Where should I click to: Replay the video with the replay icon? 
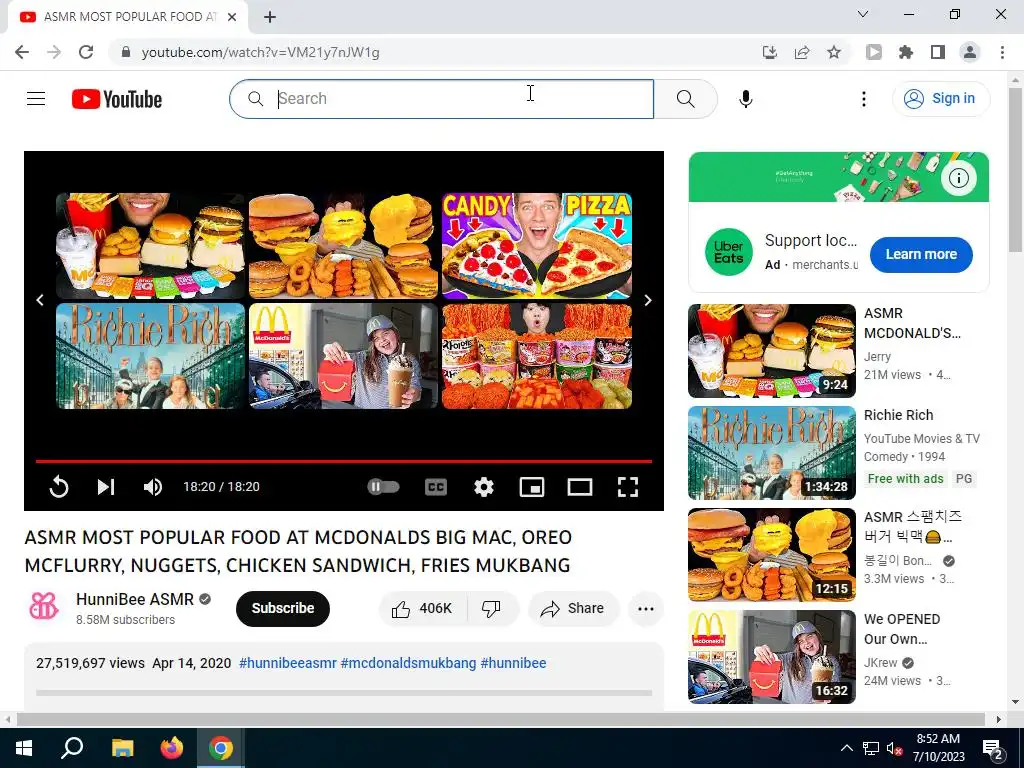(59, 487)
